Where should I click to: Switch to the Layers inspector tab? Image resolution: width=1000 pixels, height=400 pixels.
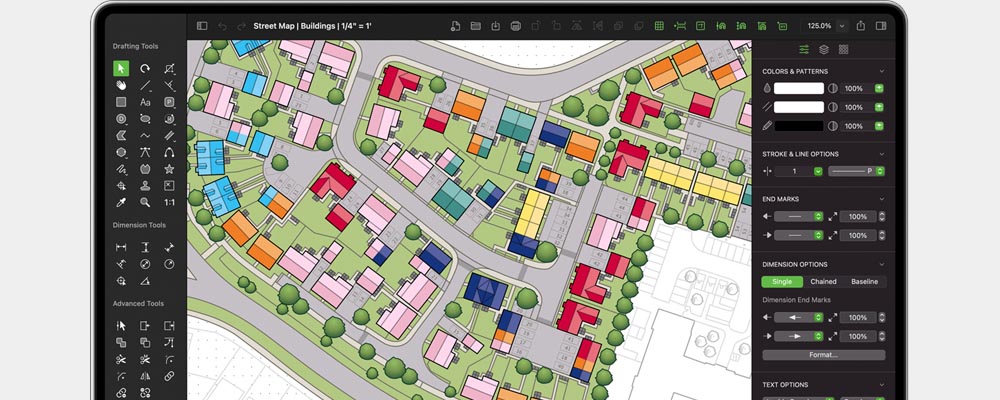pyautogui.click(x=823, y=49)
